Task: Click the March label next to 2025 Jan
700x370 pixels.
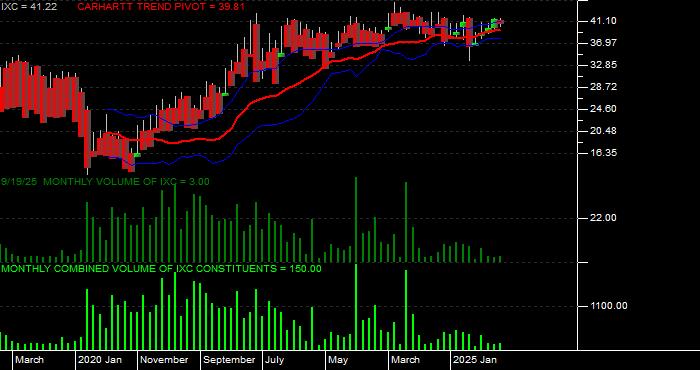Action: [x=405, y=360]
